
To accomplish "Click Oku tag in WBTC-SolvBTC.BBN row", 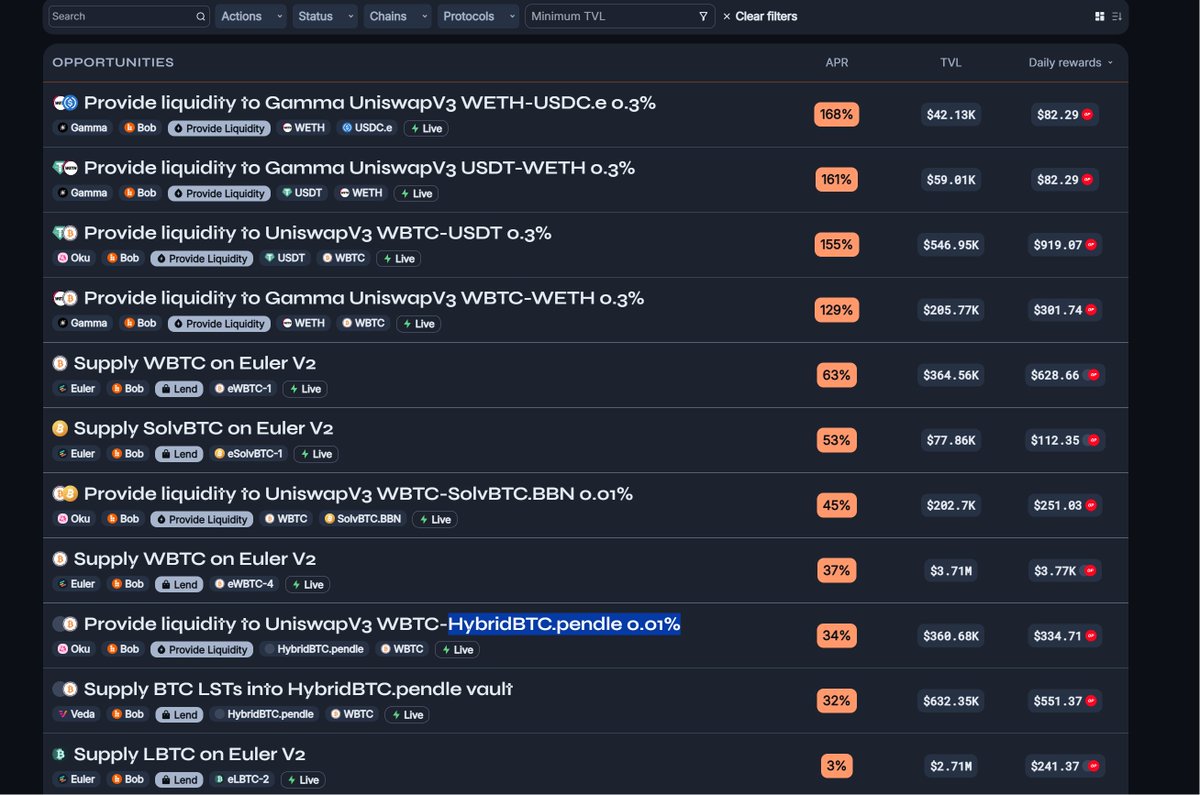I will coord(73,519).
